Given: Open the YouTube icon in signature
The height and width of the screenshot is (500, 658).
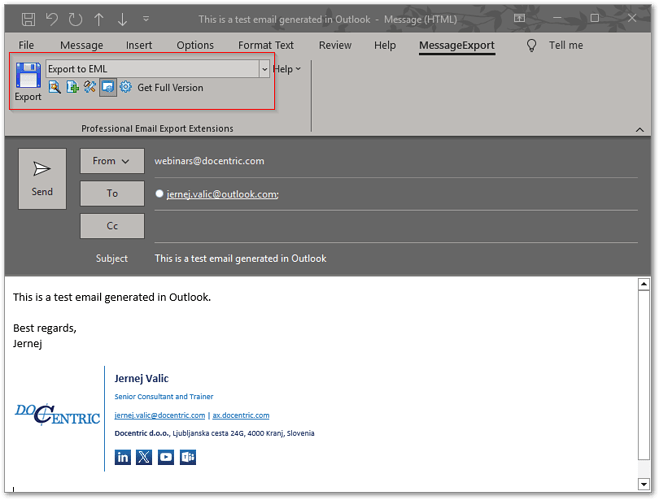Looking at the screenshot, I should [166, 457].
